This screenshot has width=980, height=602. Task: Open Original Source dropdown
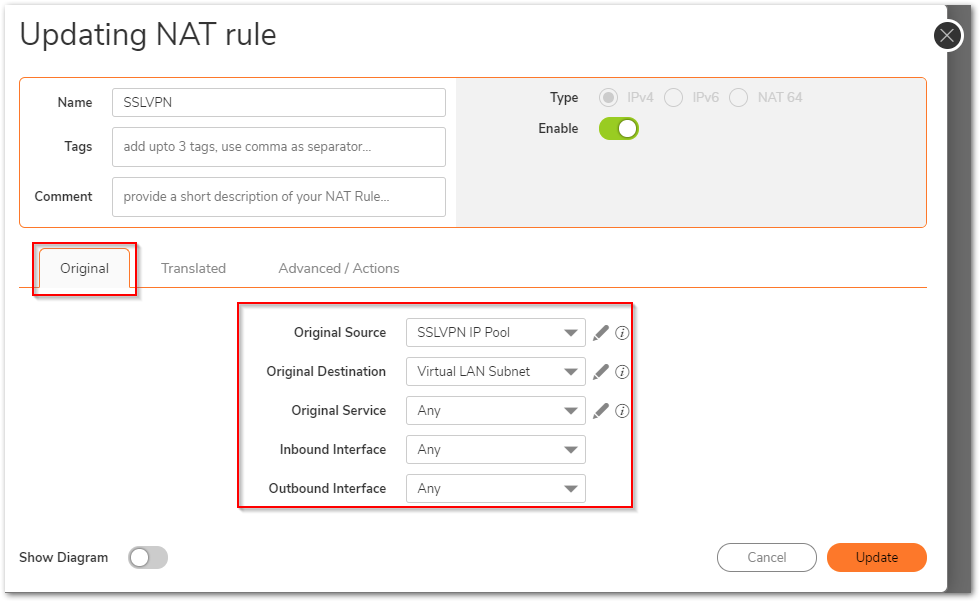click(496, 333)
